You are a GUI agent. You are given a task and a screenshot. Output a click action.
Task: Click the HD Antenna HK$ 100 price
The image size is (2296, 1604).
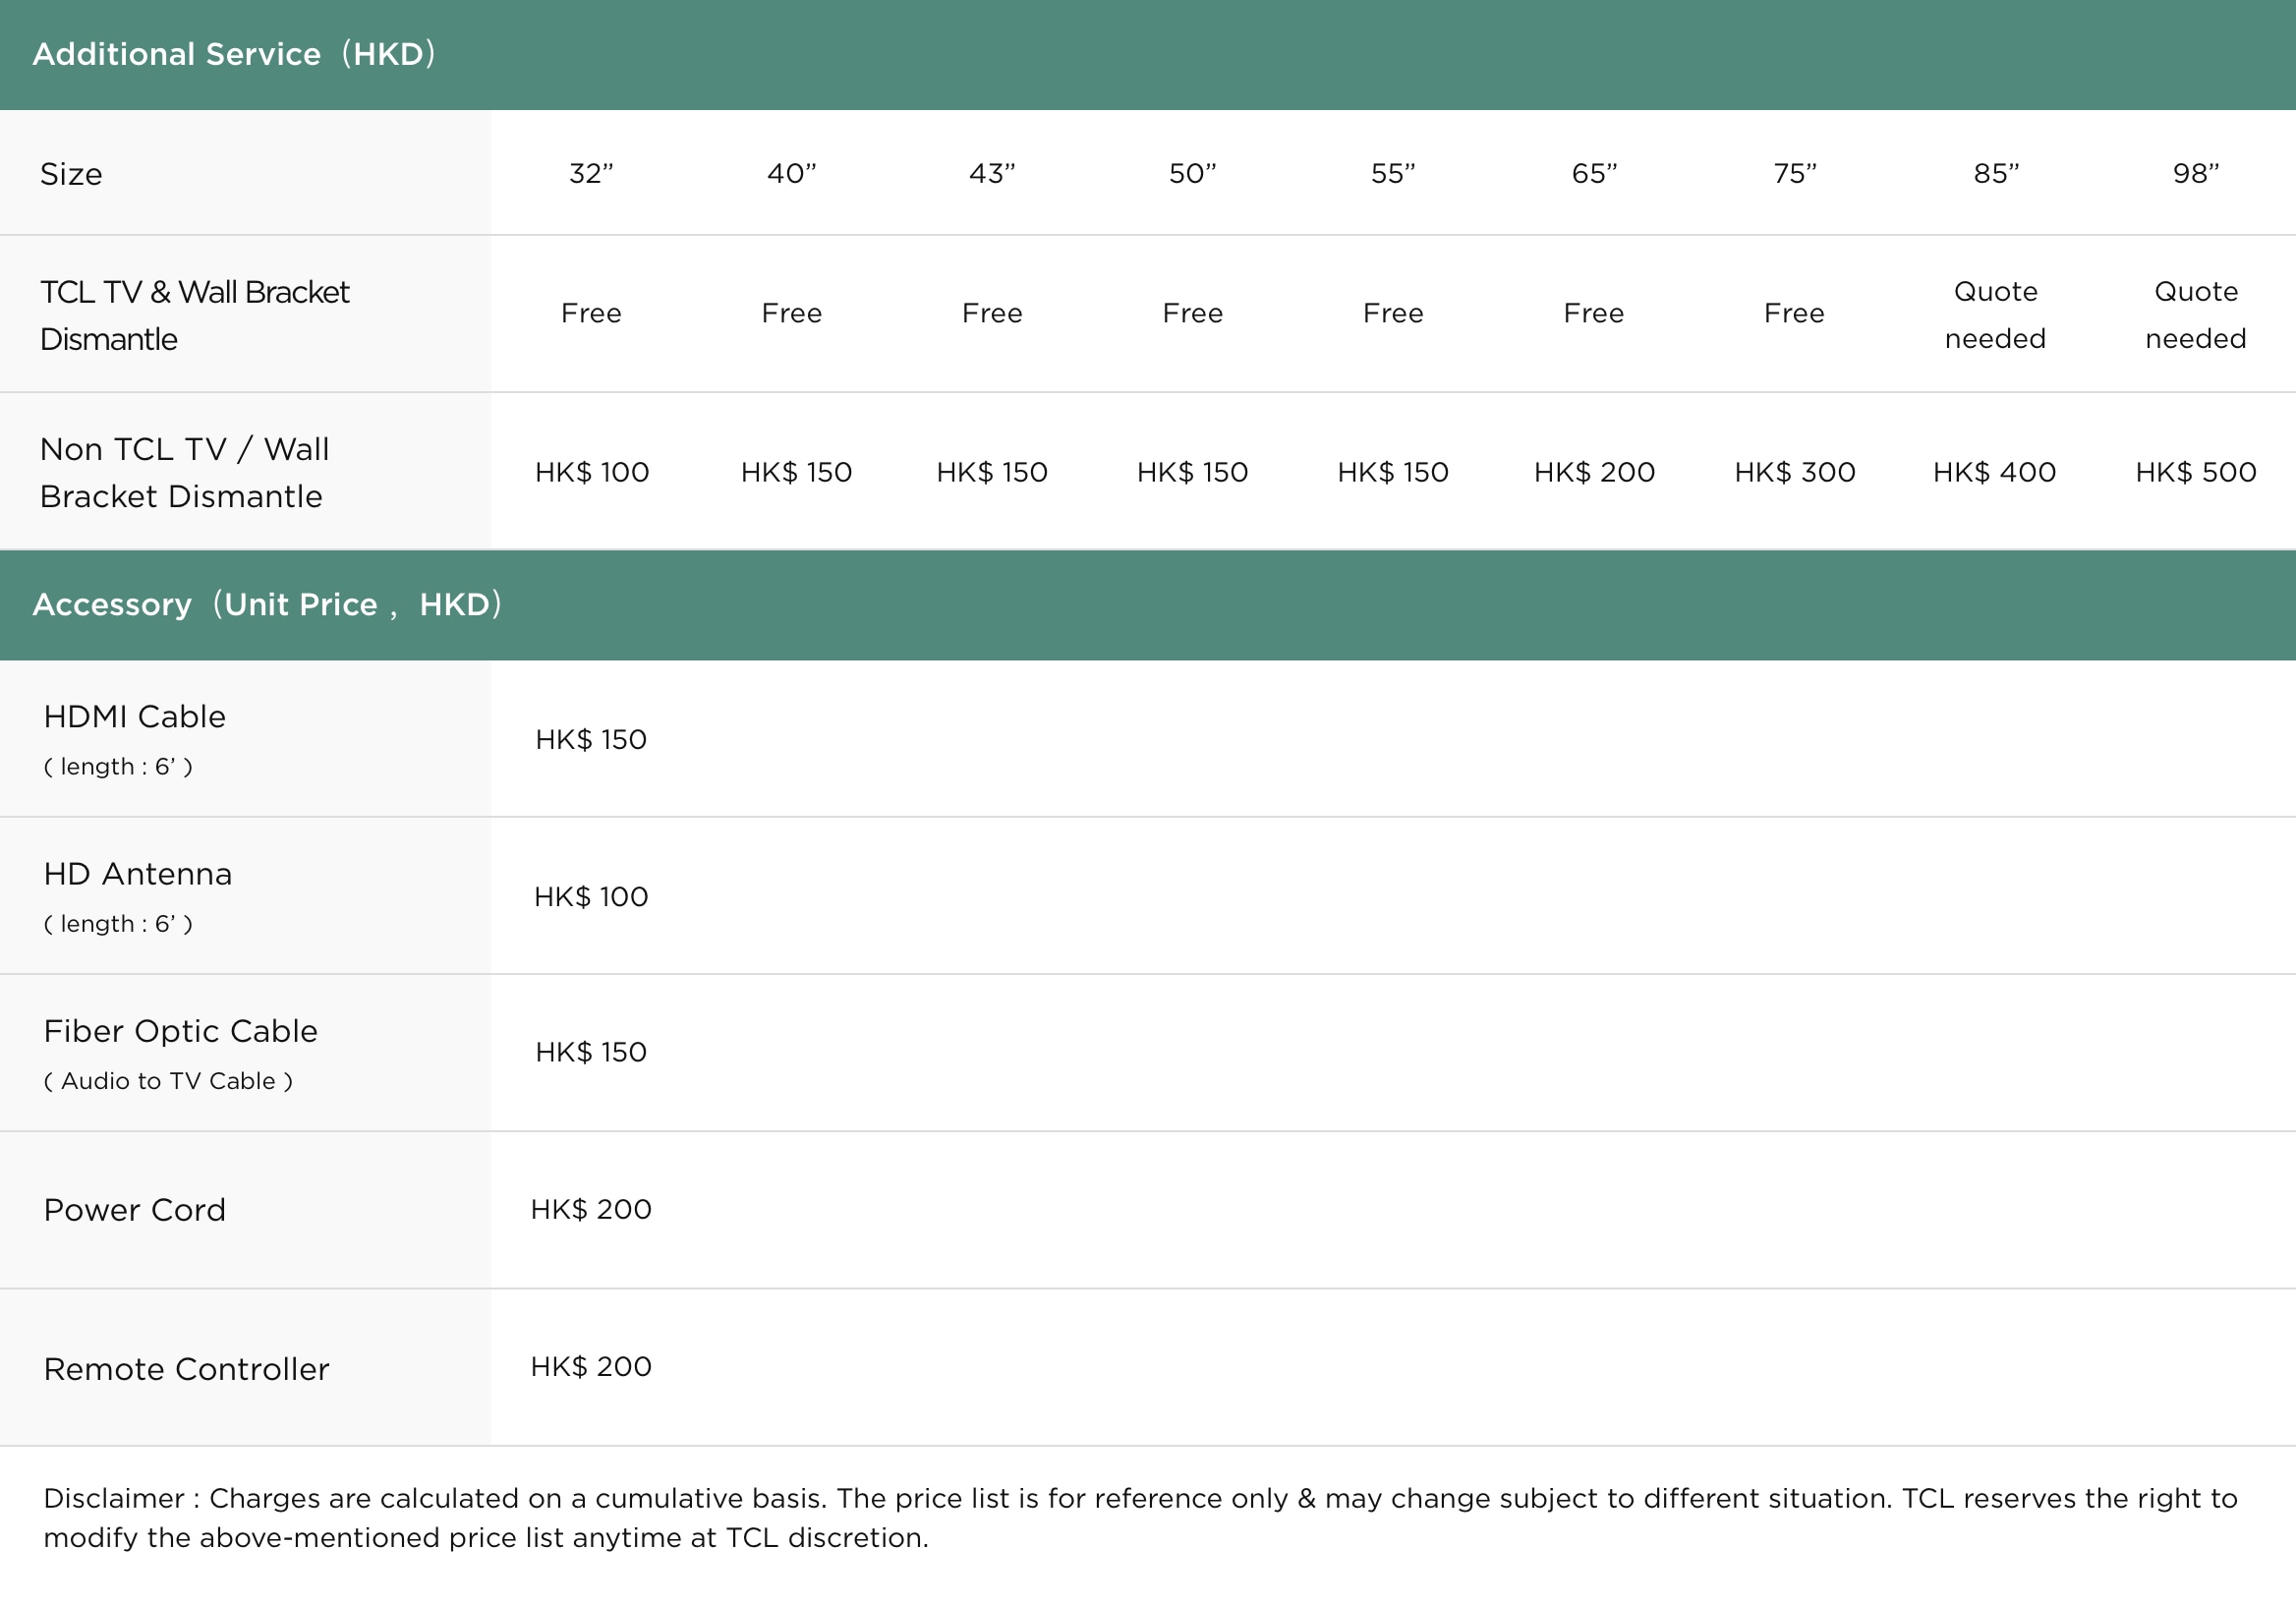(591, 896)
